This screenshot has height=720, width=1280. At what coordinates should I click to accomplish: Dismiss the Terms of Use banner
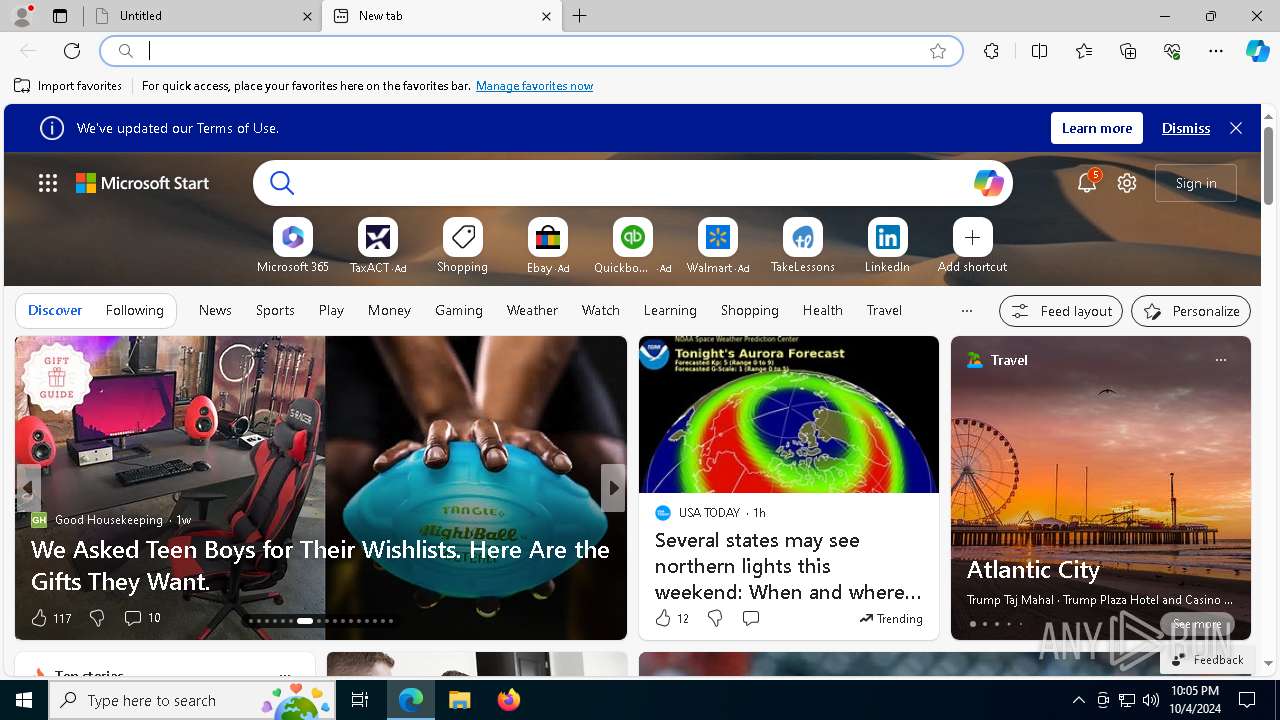tap(1186, 128)
